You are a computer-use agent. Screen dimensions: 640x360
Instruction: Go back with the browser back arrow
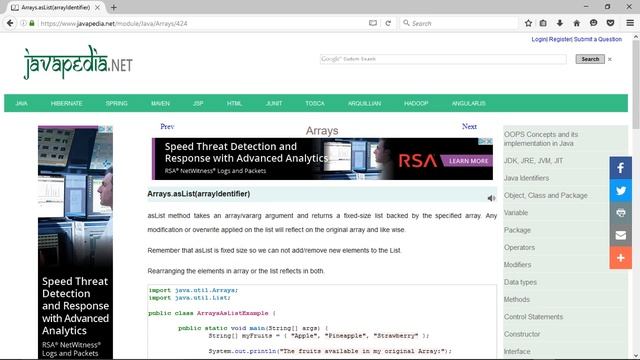pyautogui.click(x=10, y=23)
